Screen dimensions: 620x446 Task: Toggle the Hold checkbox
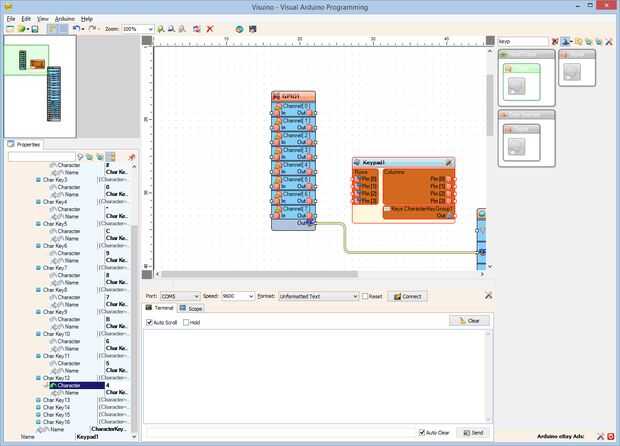[x=186, y=322]
